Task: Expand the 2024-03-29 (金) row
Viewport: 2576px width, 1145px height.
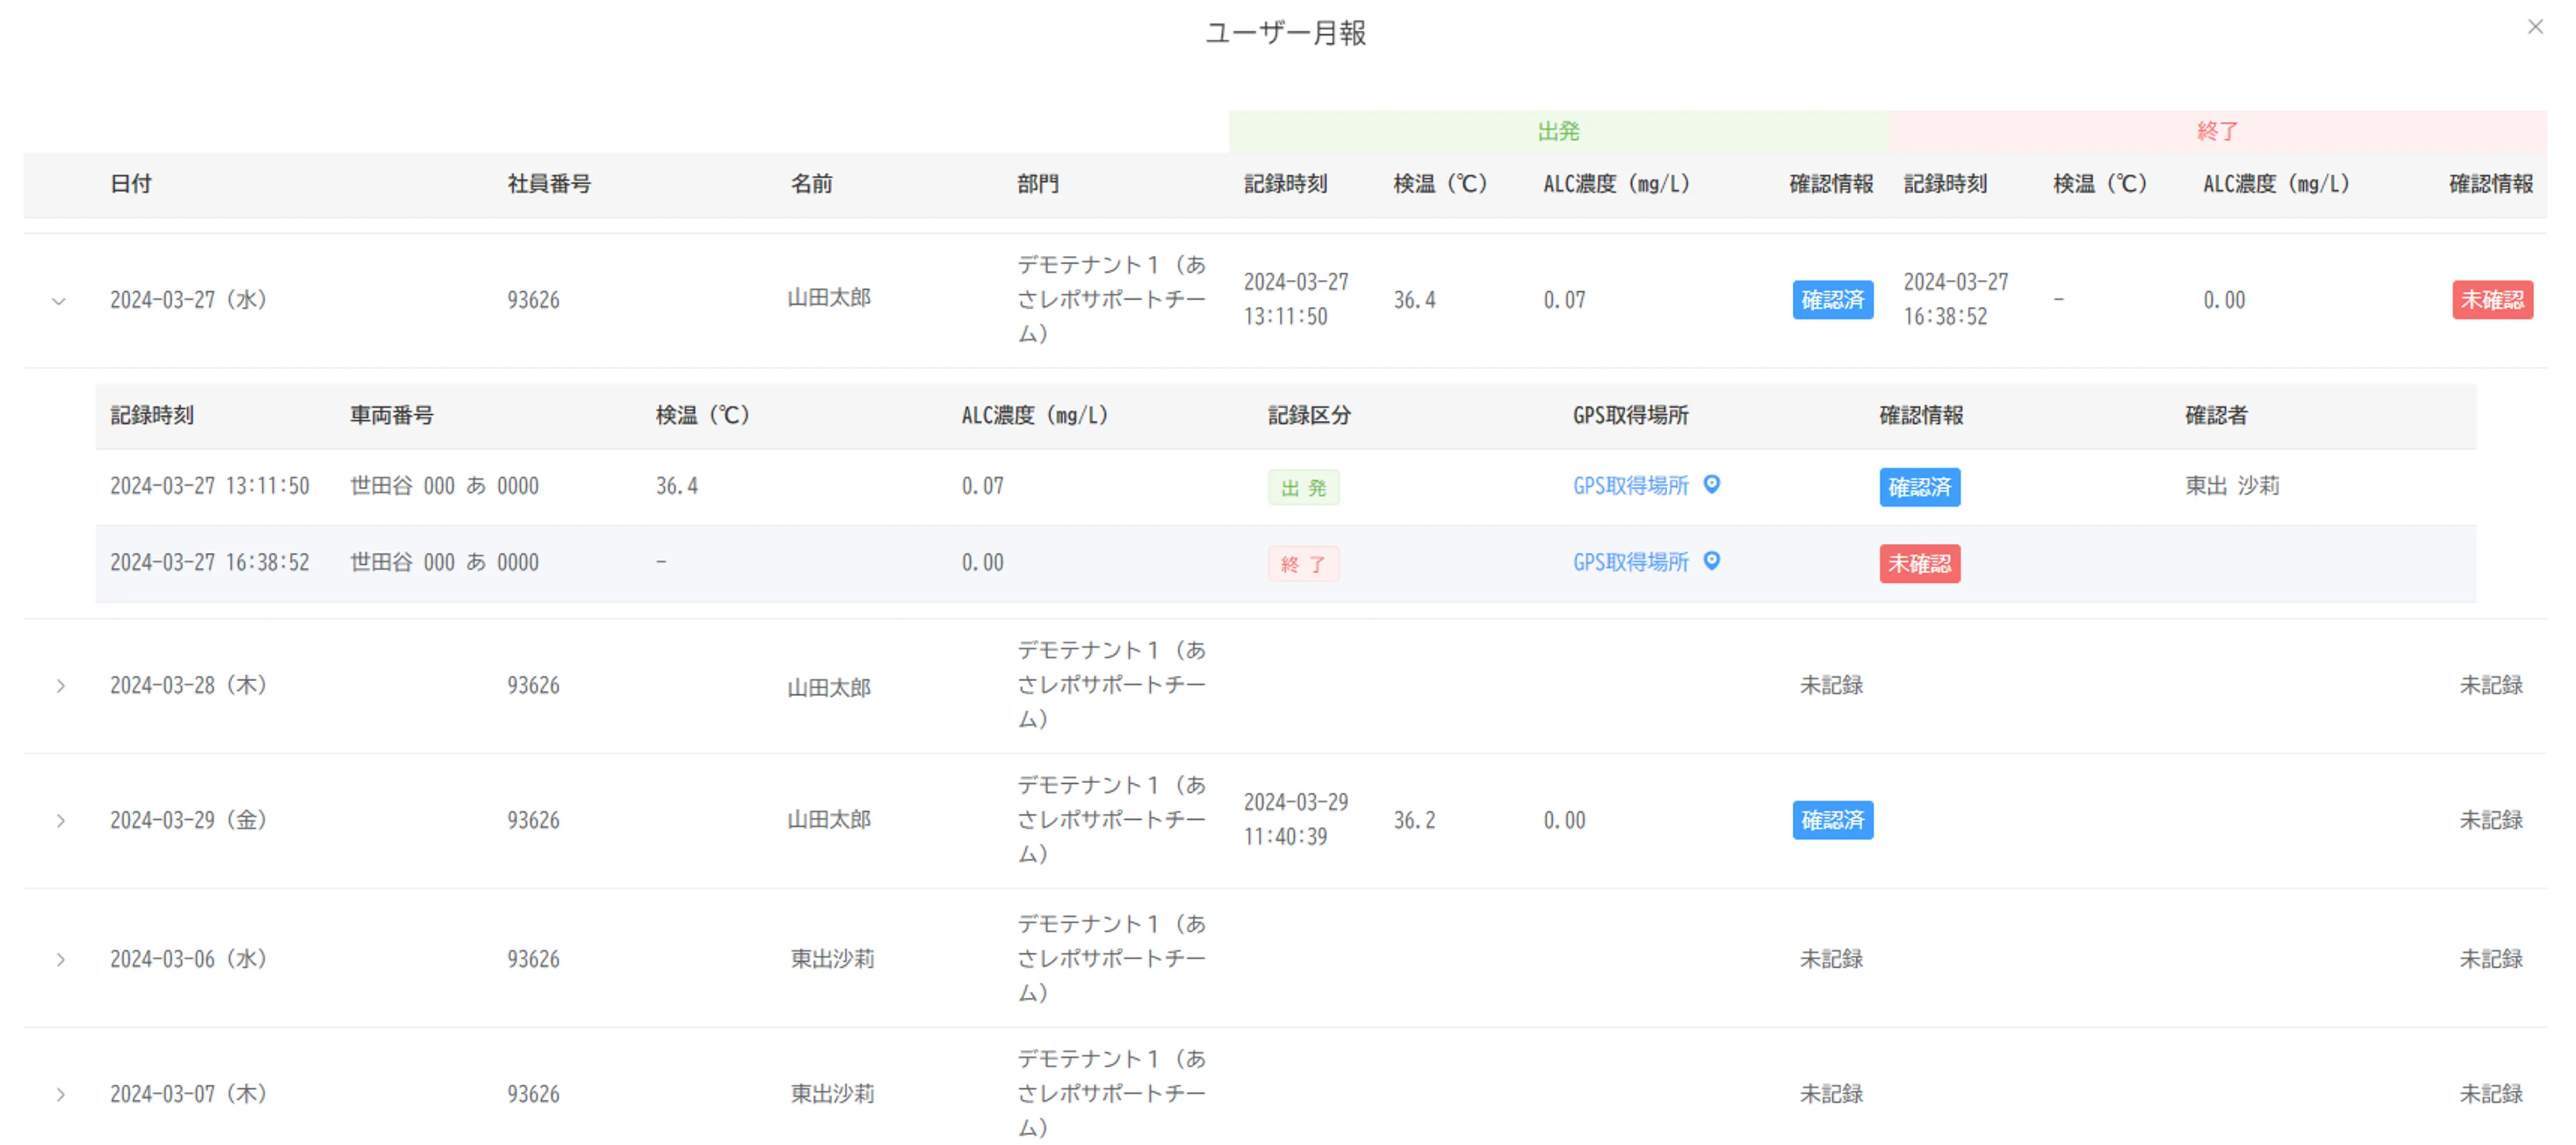Action: click(61, 821)
